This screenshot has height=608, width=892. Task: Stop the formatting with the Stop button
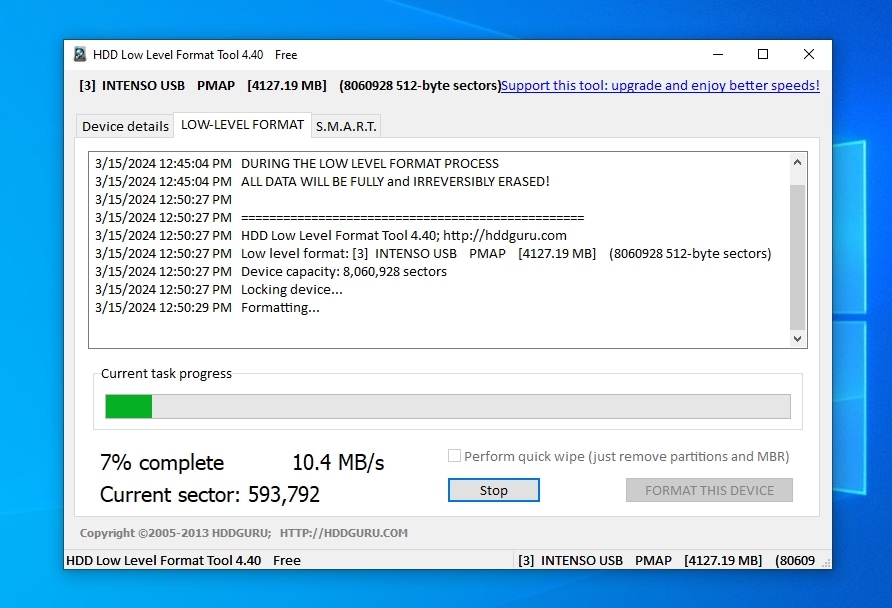pos(493,490)
